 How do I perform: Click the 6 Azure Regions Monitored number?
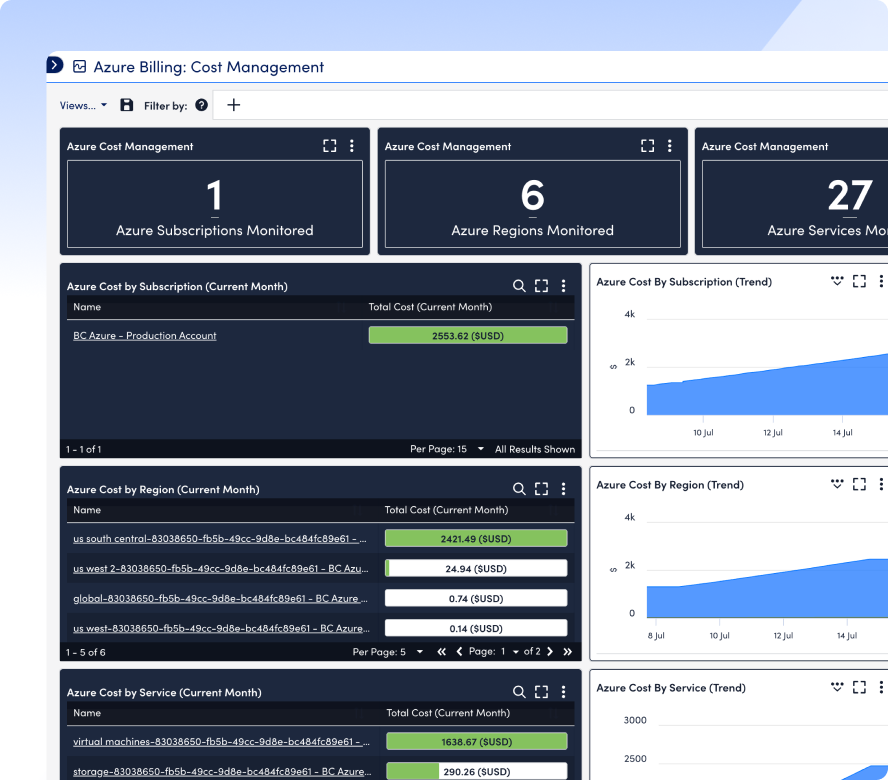(532, 195)
